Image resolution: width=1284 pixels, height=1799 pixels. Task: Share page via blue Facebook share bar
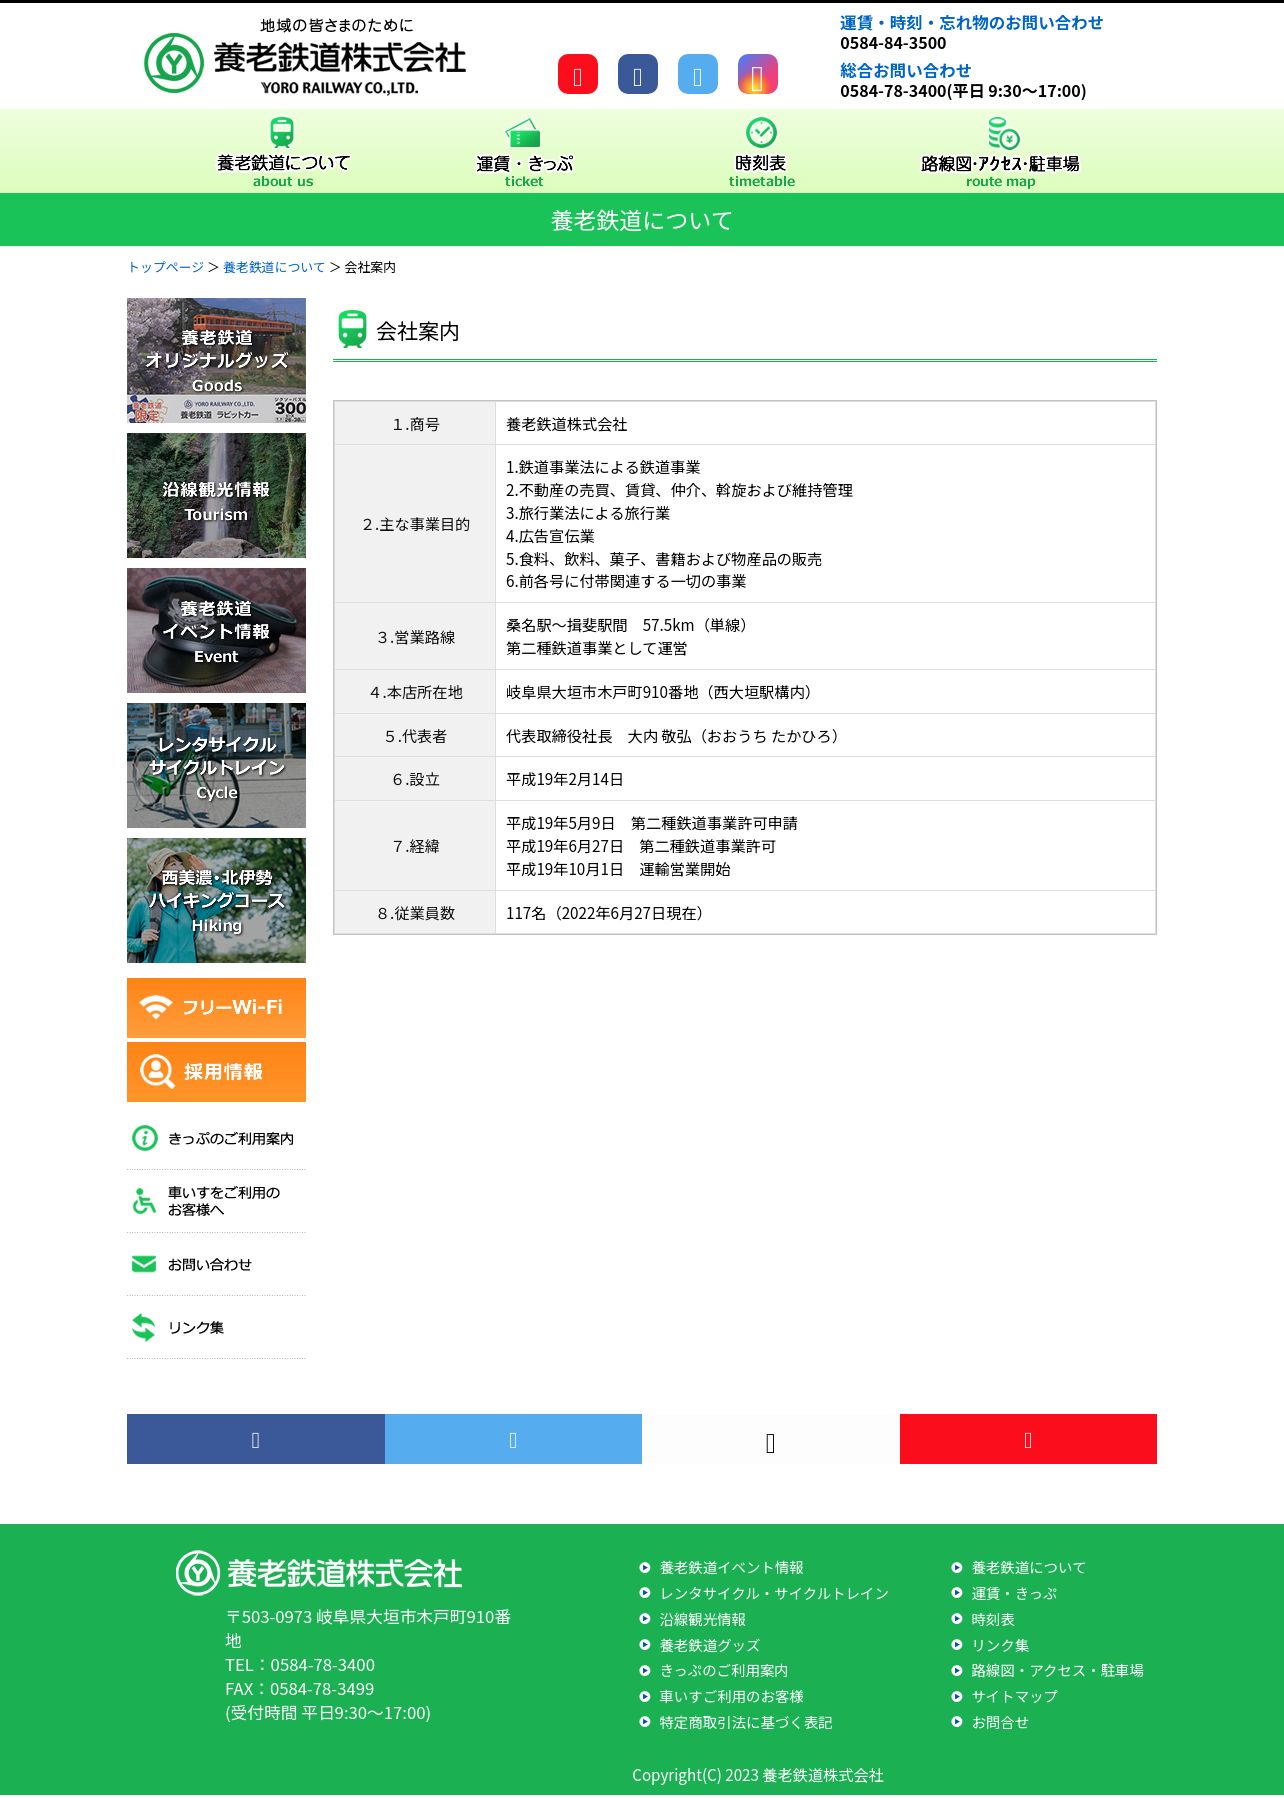[x=256, y=1439]
